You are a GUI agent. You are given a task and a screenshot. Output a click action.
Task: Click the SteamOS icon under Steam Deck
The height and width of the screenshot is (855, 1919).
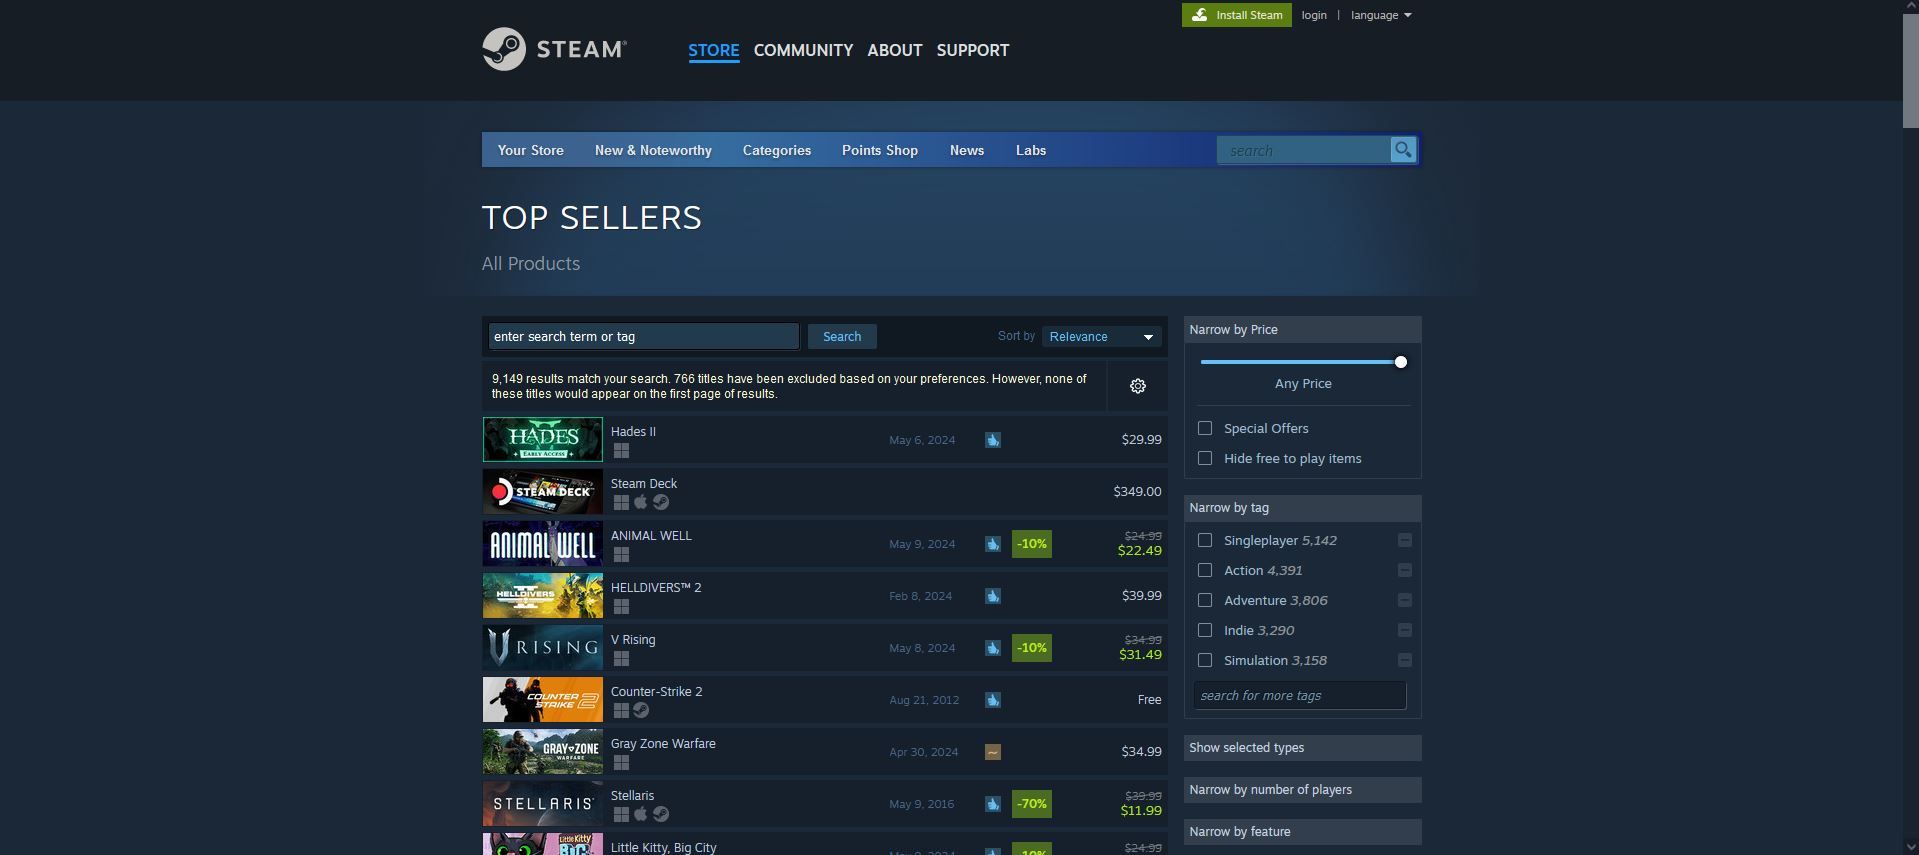[661, 503]
